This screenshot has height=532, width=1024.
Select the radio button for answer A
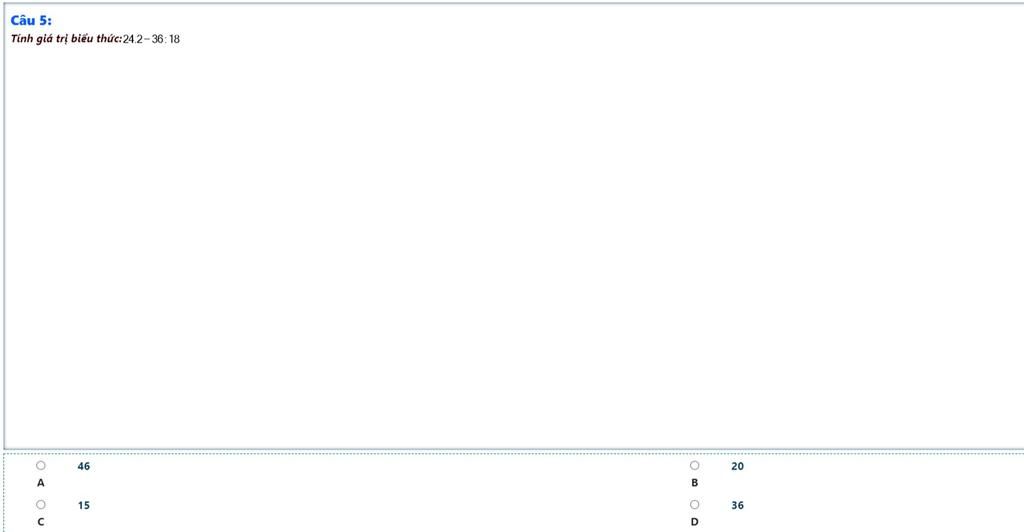(x=40, y=465)
